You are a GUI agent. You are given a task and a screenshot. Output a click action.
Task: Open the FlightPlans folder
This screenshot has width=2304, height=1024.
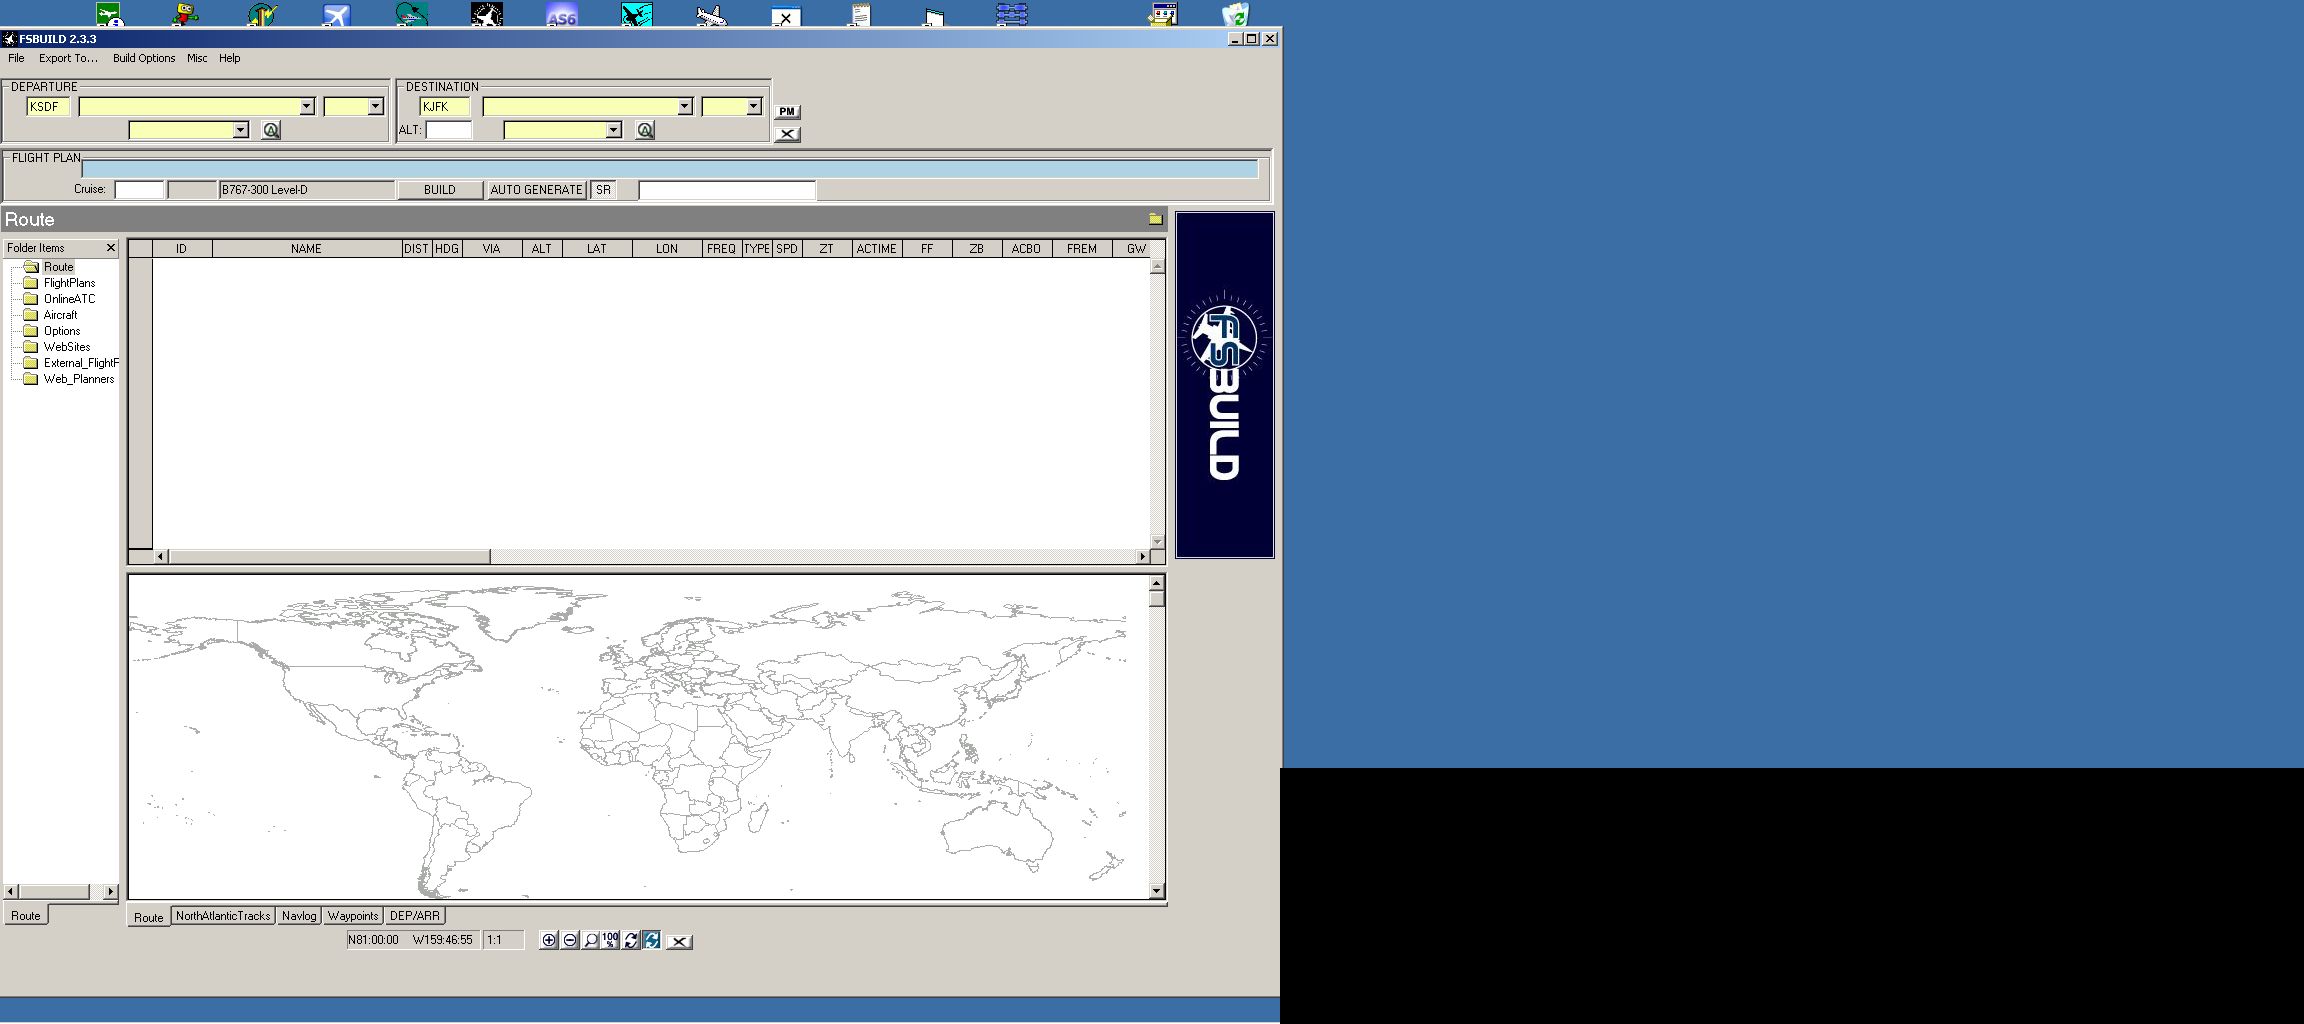click(x=69, y=283)
